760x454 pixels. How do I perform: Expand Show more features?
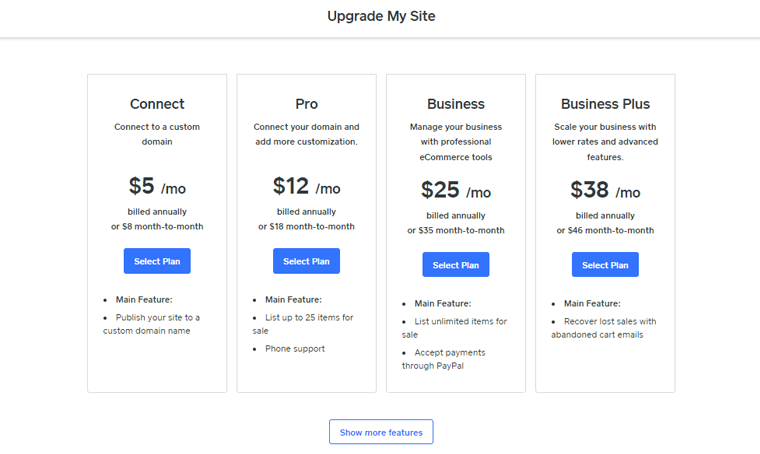(381, 432)
